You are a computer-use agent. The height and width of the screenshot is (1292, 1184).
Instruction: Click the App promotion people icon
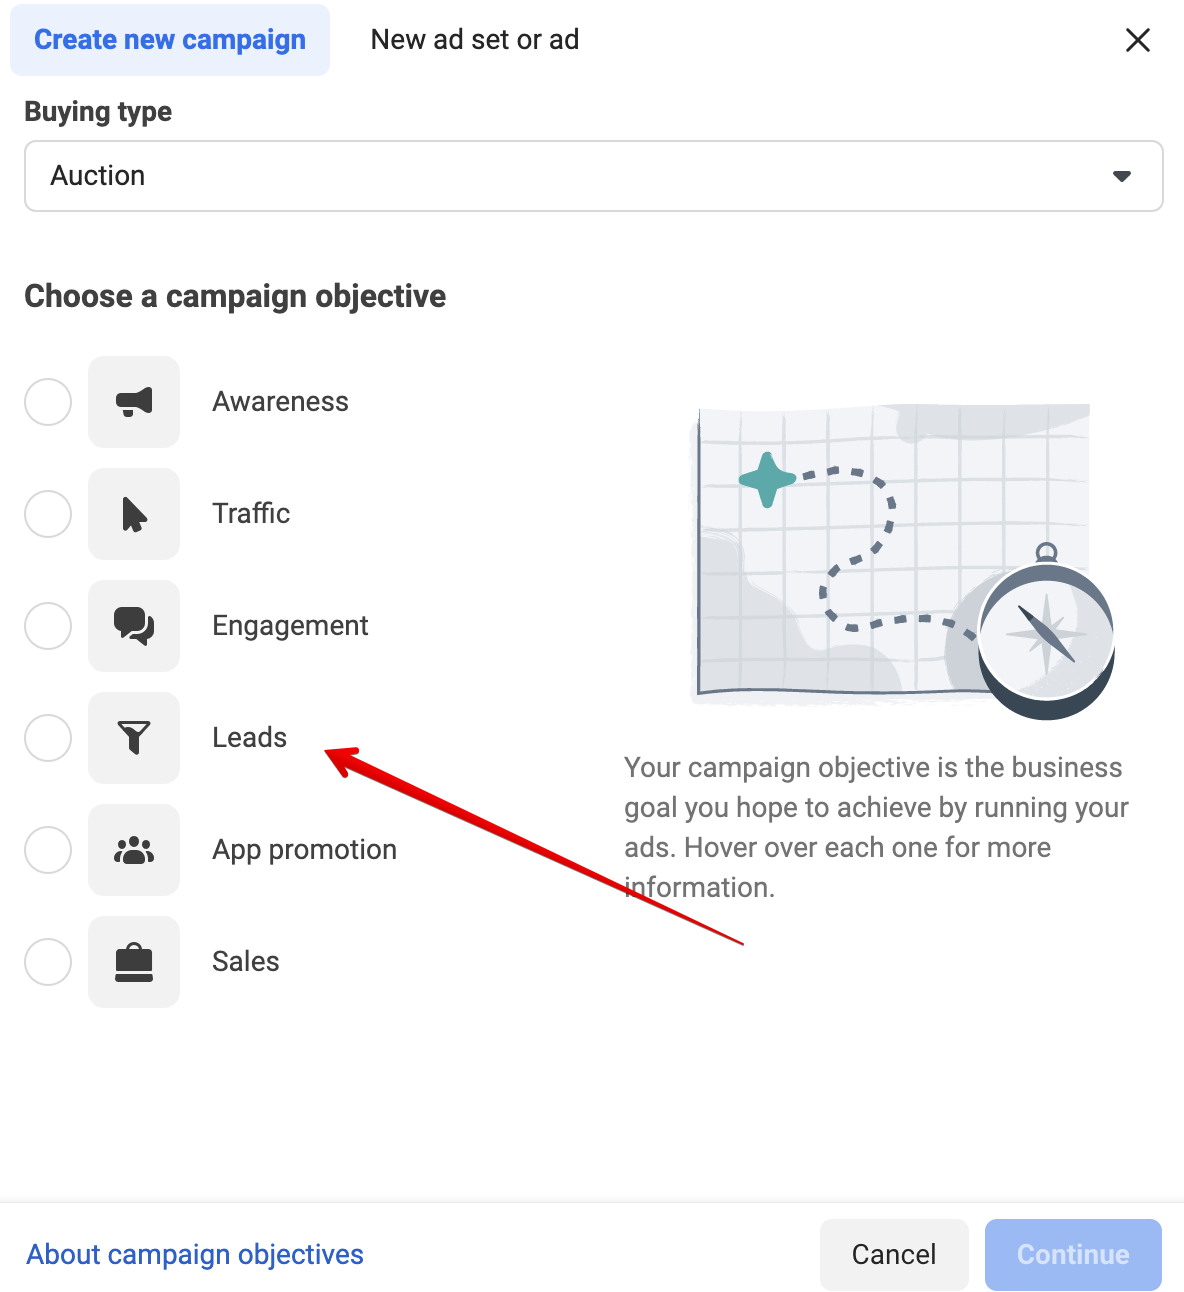[x=134, y=850]
